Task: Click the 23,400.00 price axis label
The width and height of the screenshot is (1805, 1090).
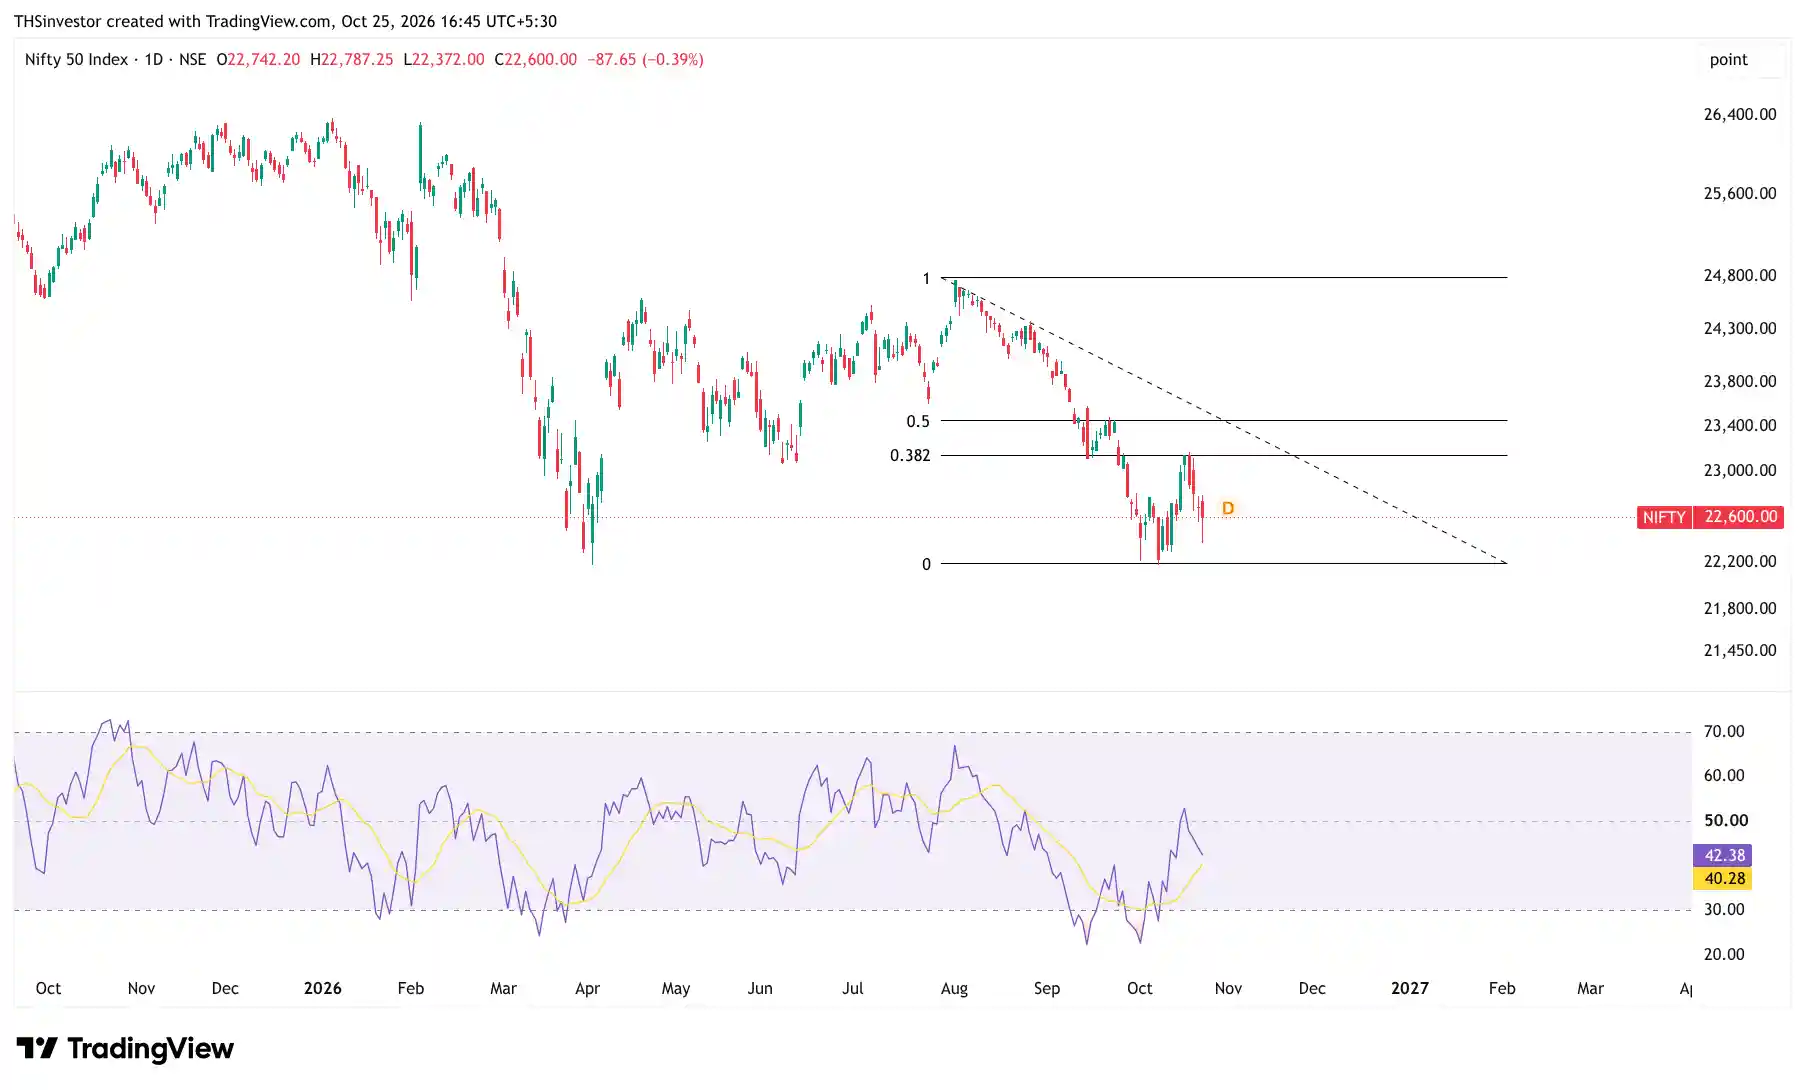Action: coord(1740,425)
